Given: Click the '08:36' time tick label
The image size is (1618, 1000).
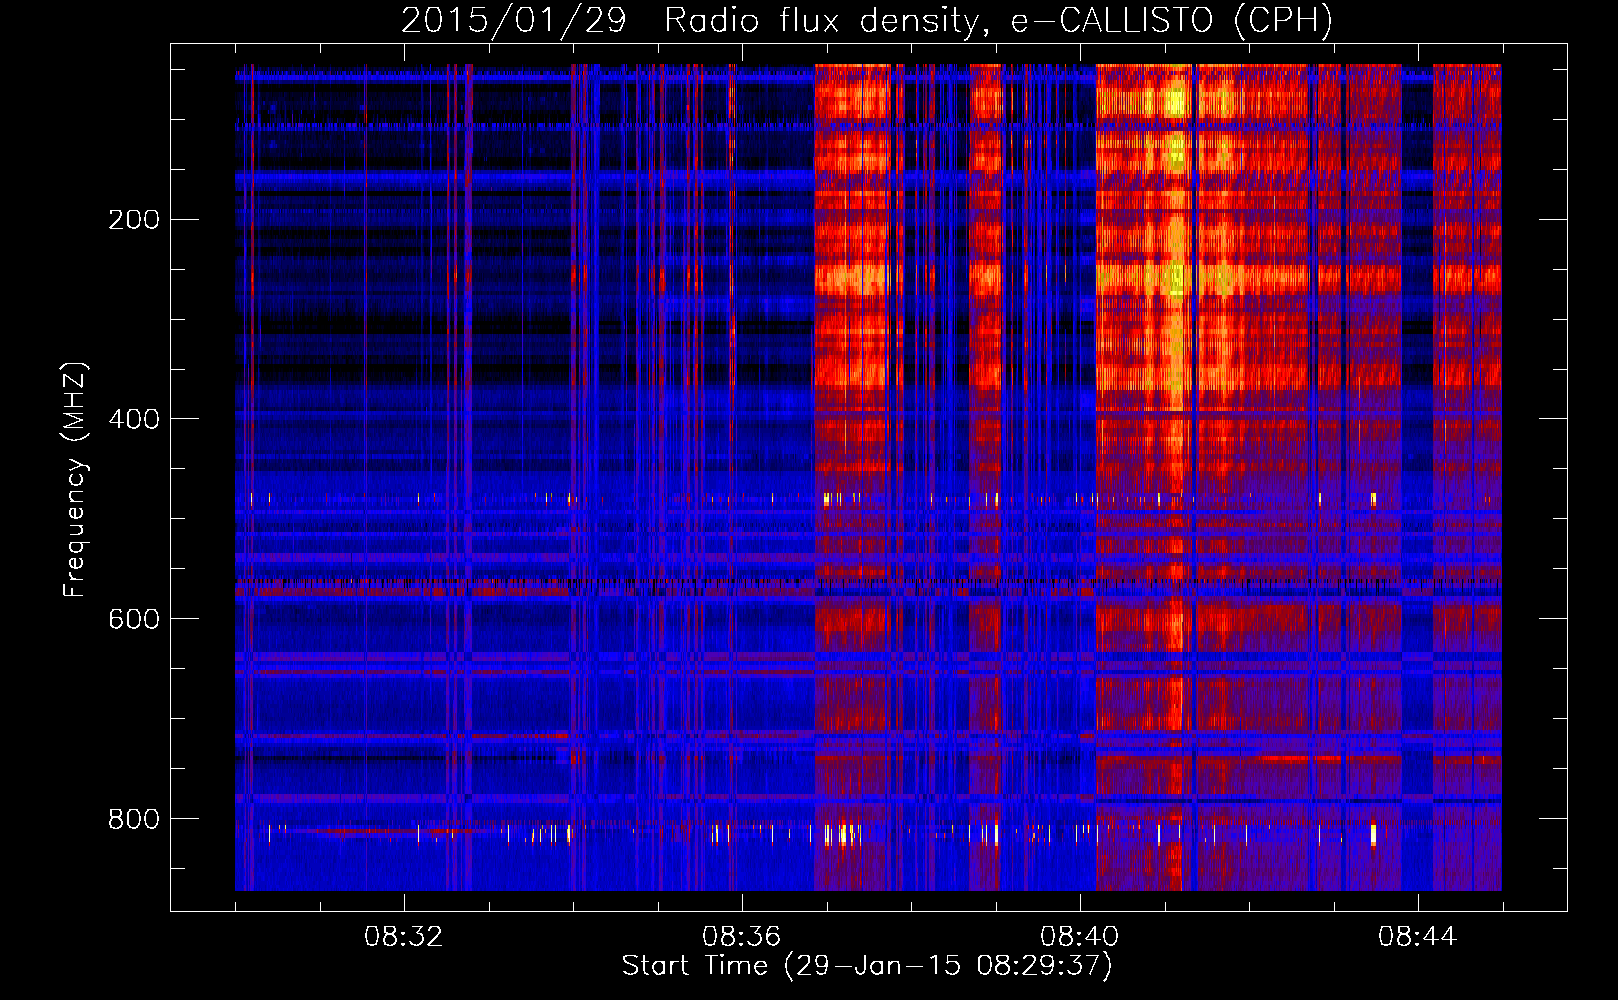Looking at the screenshot, I should pos(742,937).
